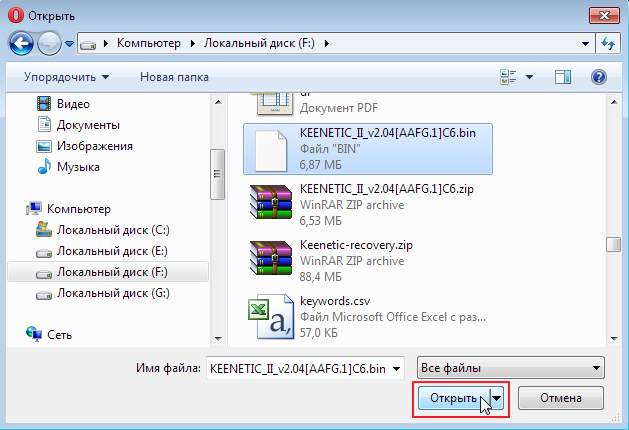Close the Открыть dialog window
Image resolution: width=629 pixels, height=430 pixels.
[x=604, y=16]
